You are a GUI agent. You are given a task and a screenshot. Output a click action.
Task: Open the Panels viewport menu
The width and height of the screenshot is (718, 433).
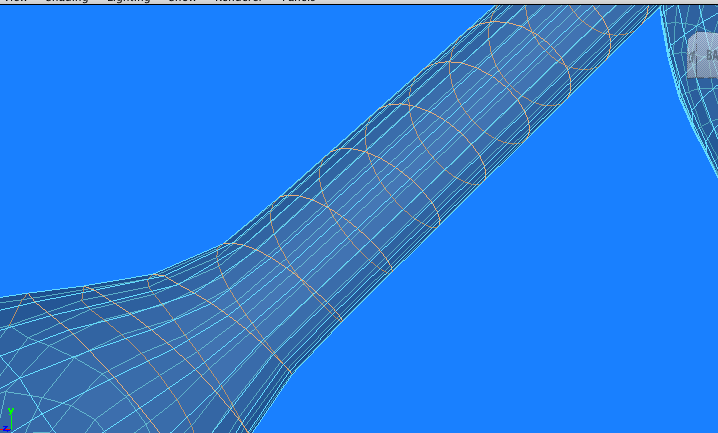click(299, 1)
